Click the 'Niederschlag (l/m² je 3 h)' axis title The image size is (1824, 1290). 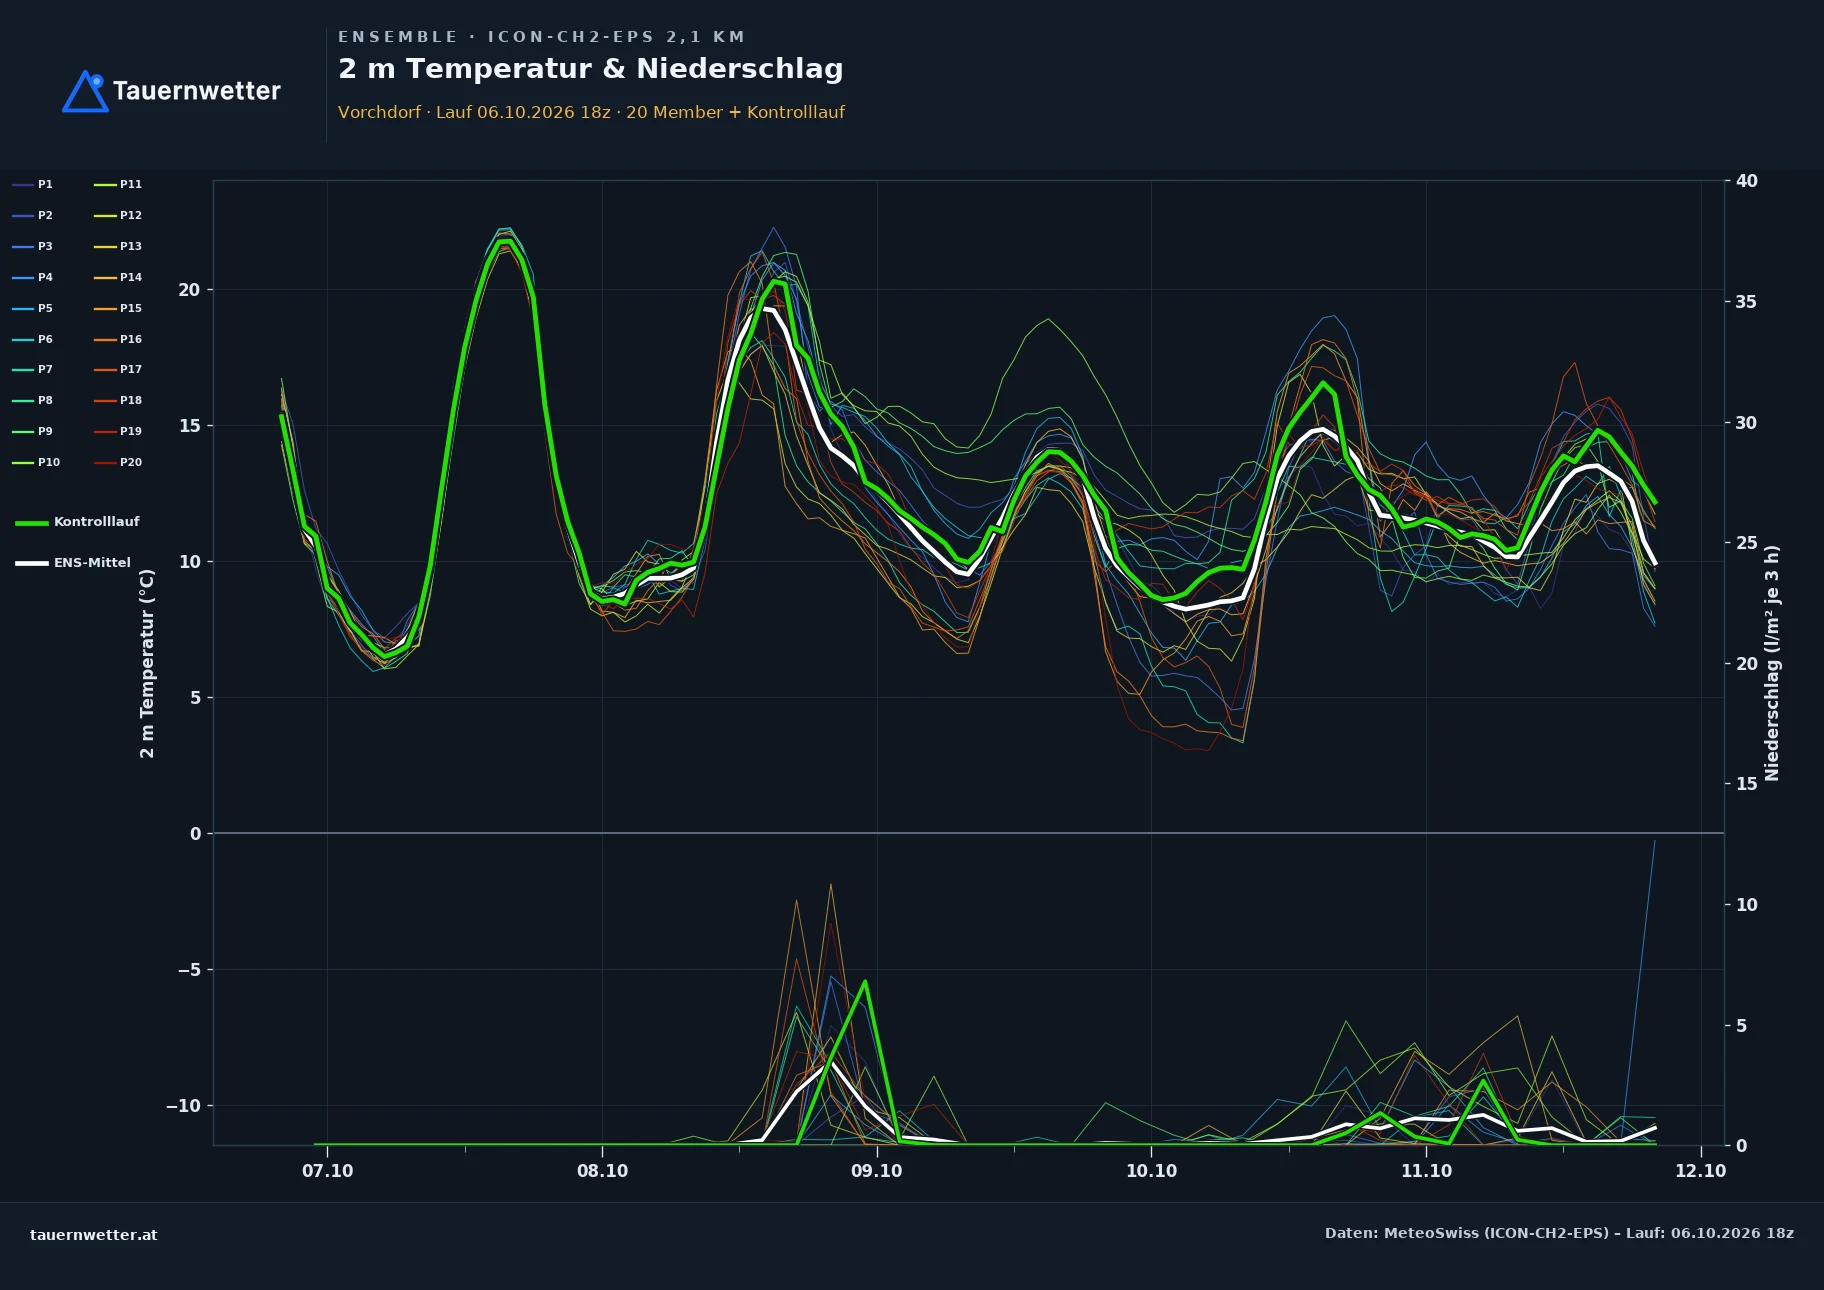coord(1772,663)
